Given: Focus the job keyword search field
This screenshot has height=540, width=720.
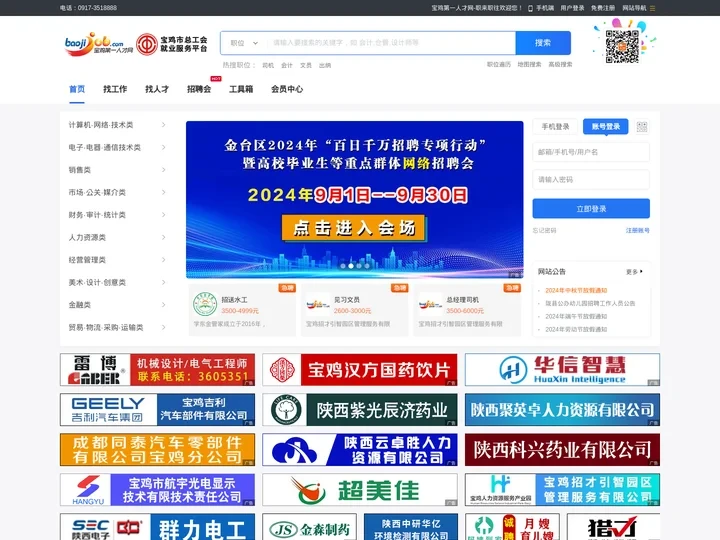Looking at the screenshot, I should tap(391, 43).
